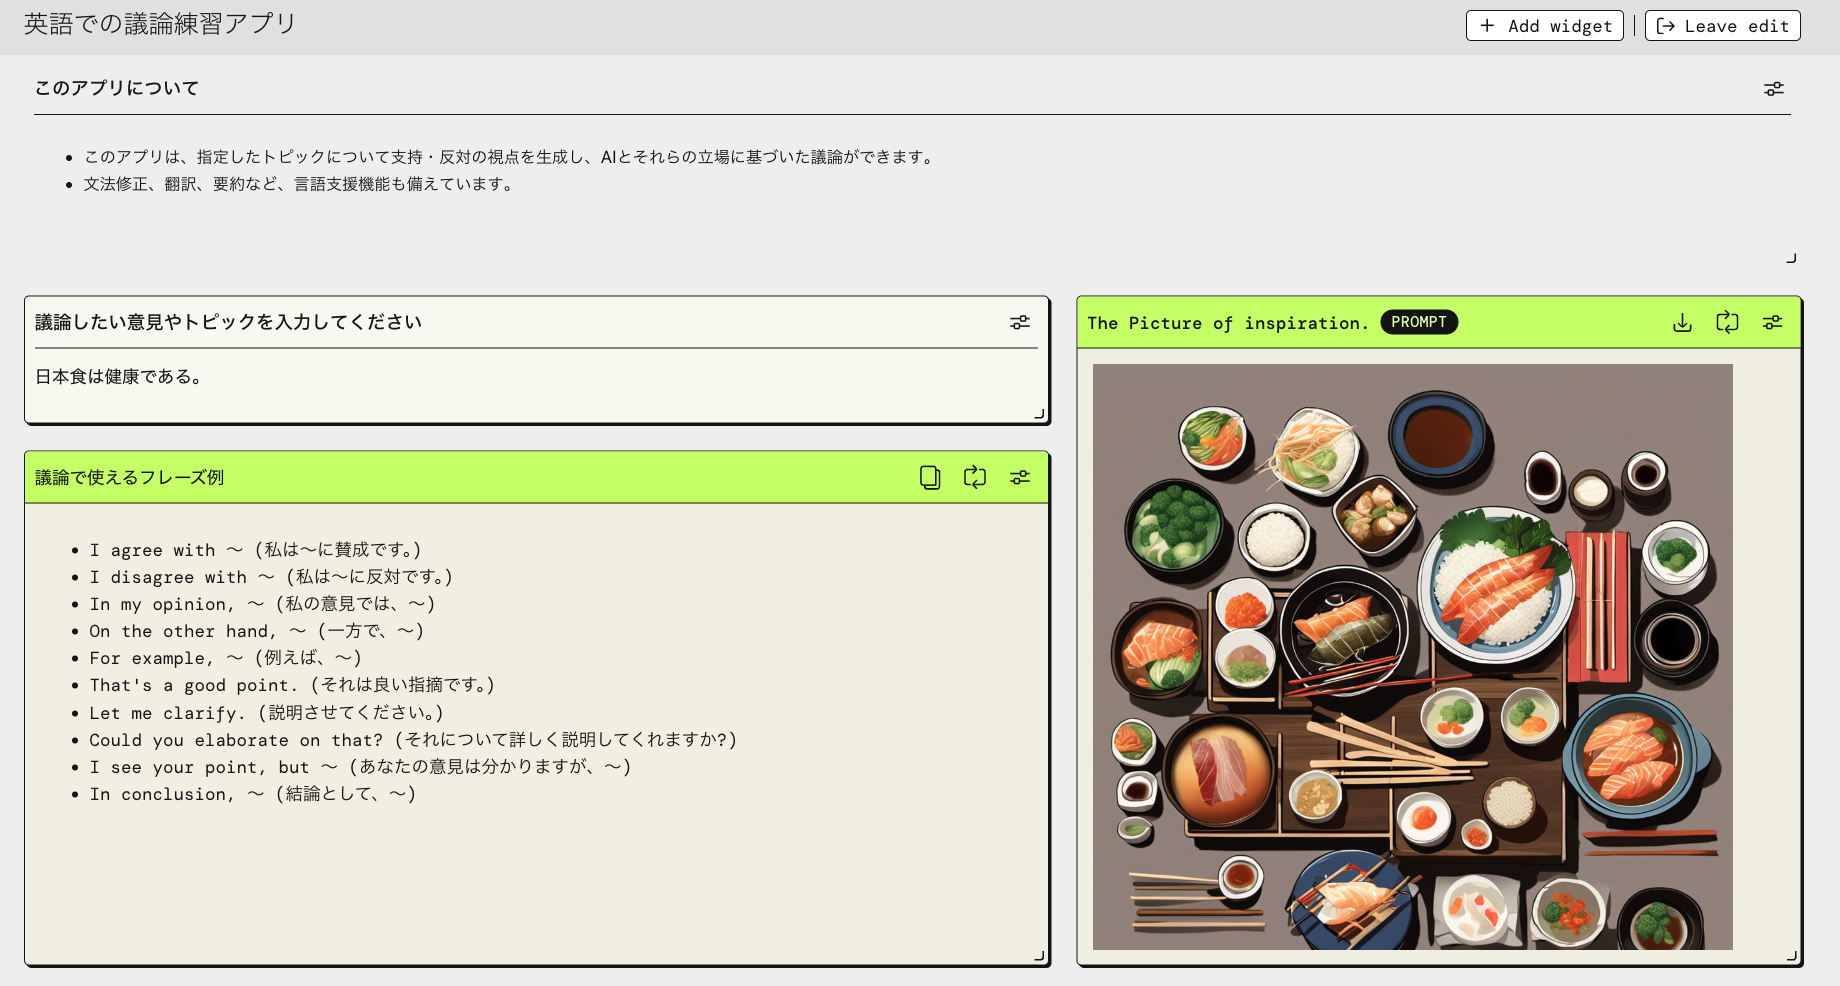1840x986 pixels.
Task: Click the bullet starting 文法修正、翻訳、要約など
Action: (301, 184)
